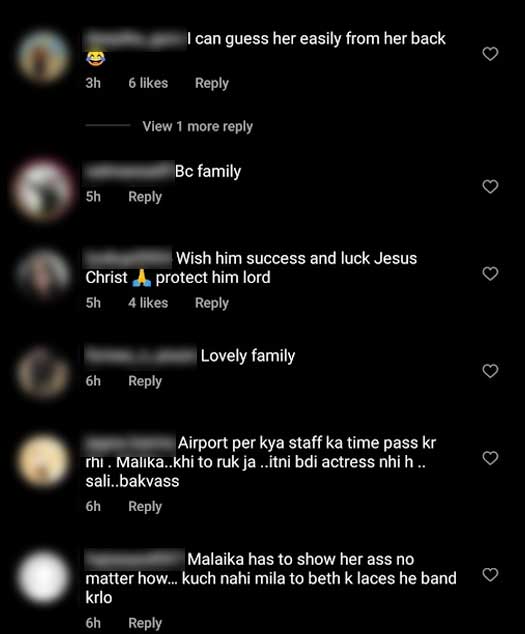Open profile picture of 'Bc family' commenter
Screen dimensions: 525x634
click(43, 190)
